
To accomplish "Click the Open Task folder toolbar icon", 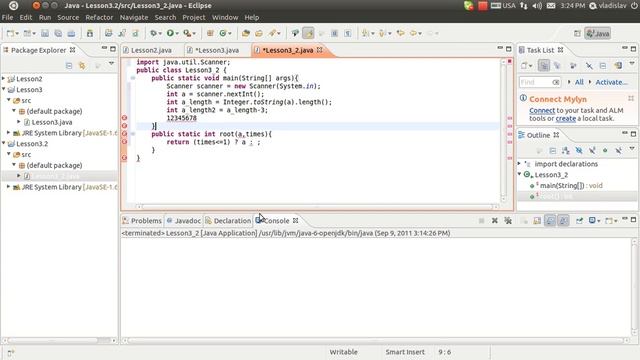I will [x=259, y=33].
